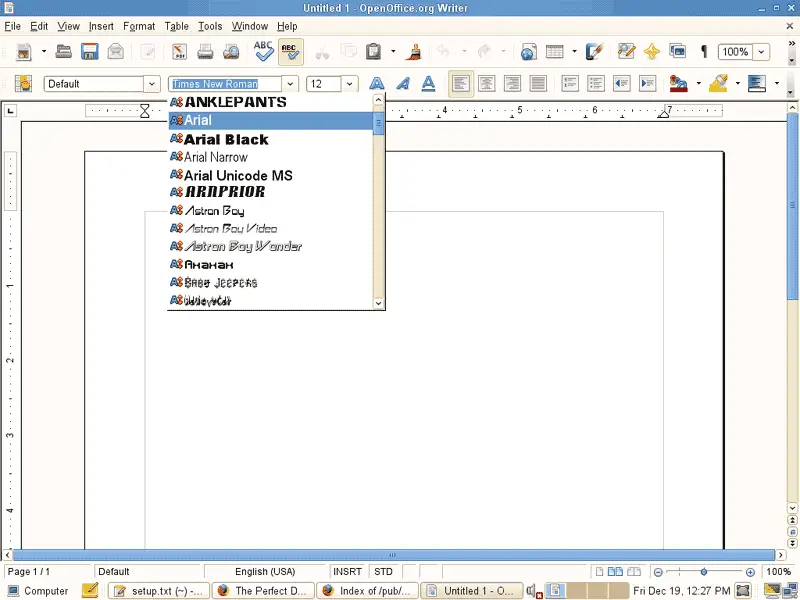Open the Tools menu

pos(210,26)
